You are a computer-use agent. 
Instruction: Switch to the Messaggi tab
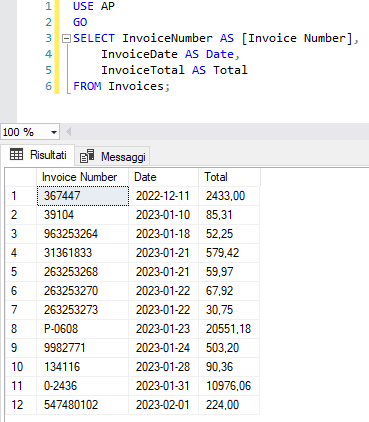[113, 156]
